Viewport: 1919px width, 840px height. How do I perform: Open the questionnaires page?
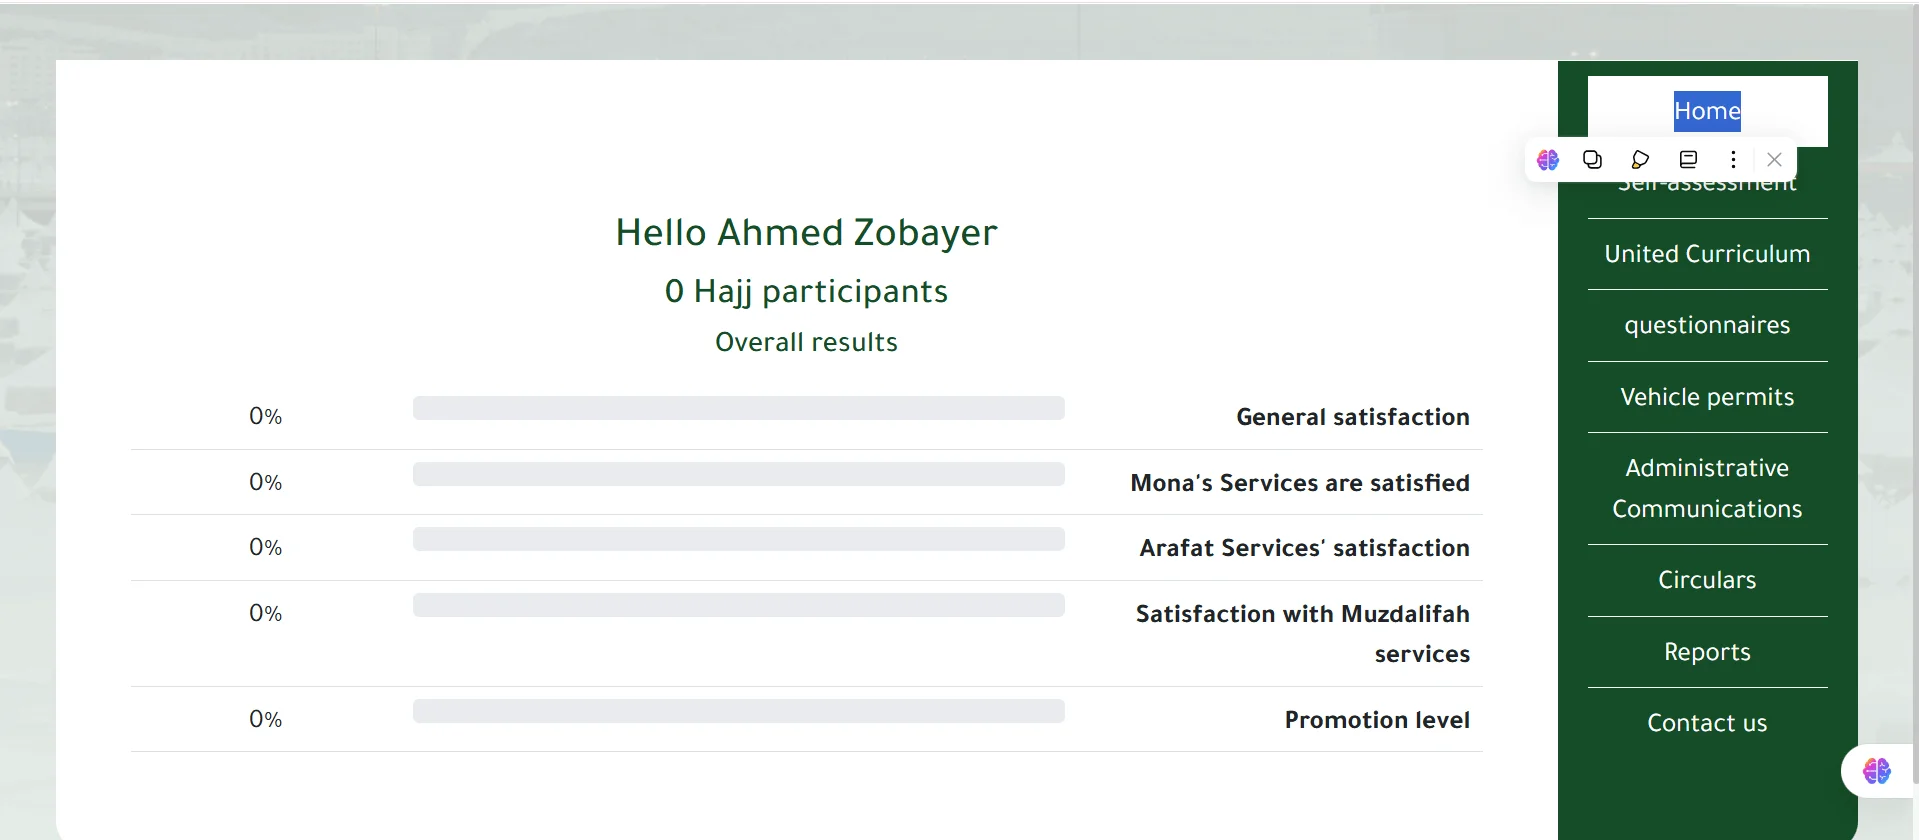point(1706,324)
